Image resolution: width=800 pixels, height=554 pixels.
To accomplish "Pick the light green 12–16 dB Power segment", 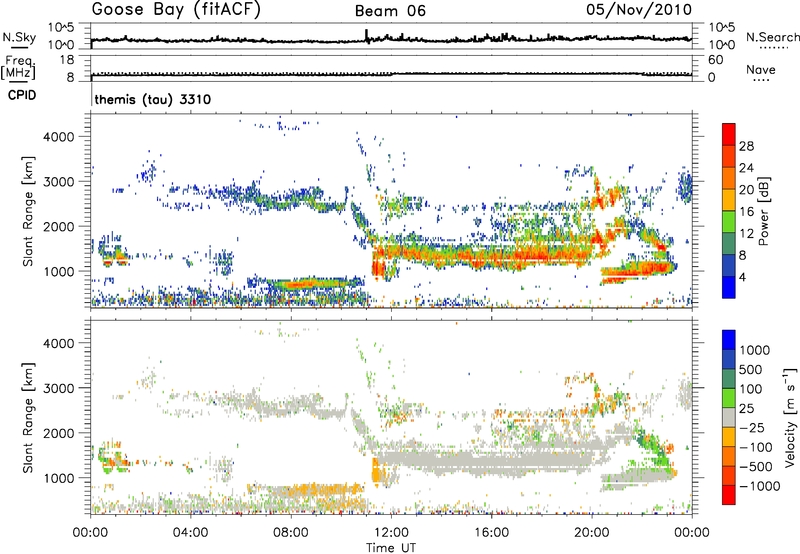I will pyautogui.click(x=729, y=222).
